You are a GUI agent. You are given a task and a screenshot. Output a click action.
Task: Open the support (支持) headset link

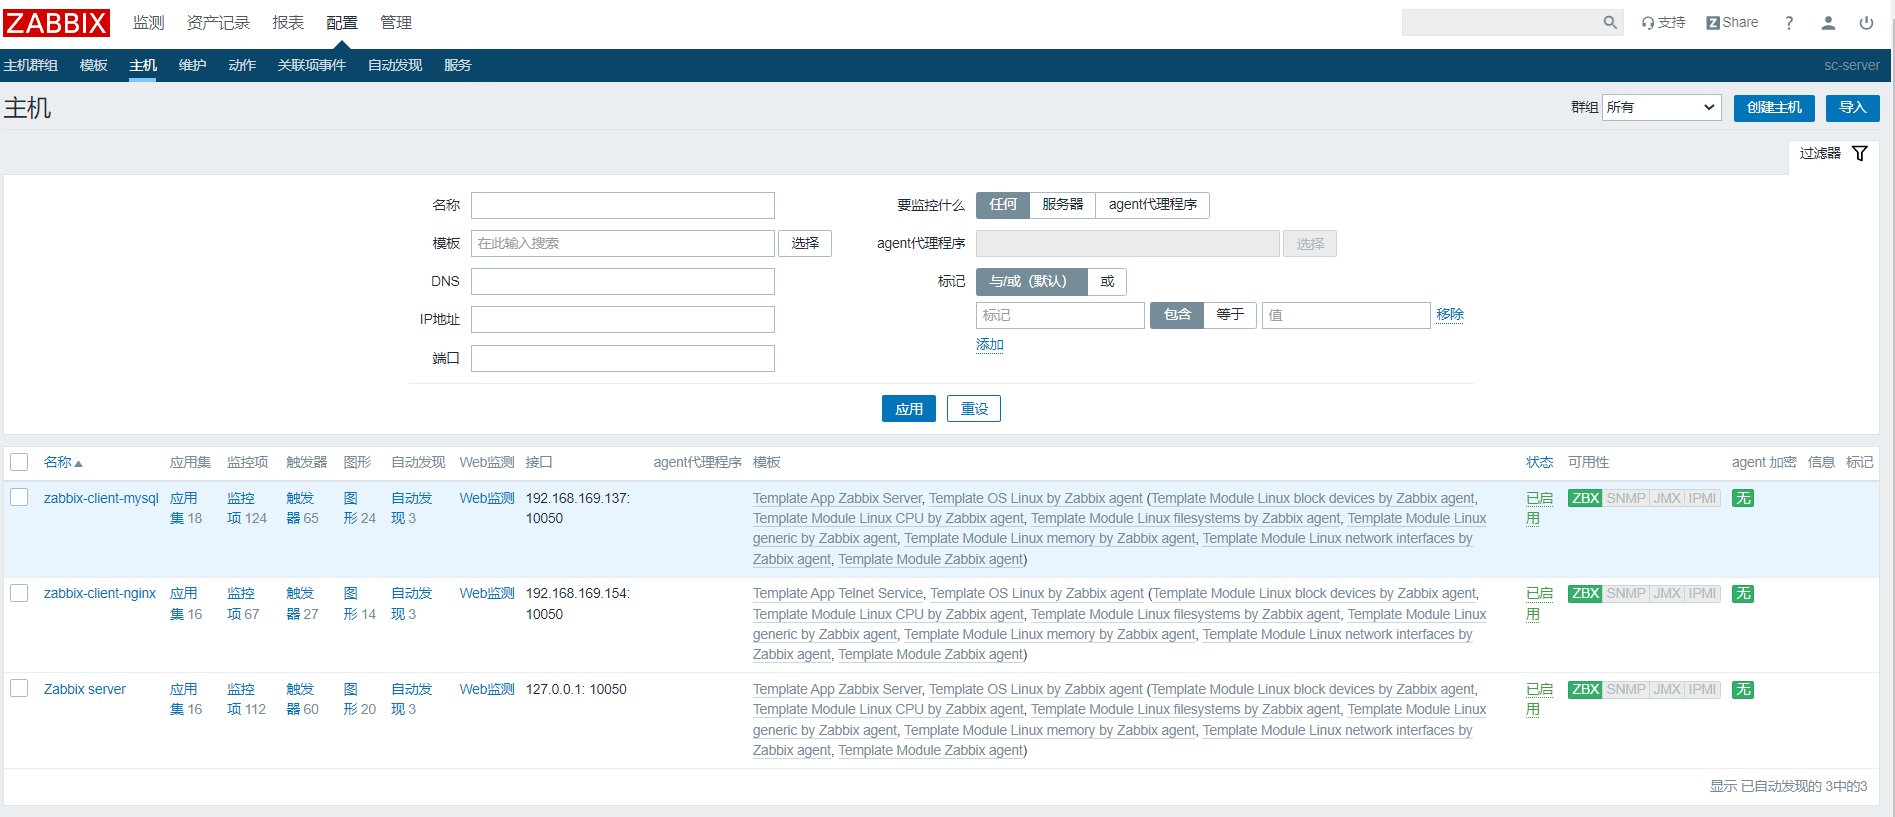coord(1663,22)
